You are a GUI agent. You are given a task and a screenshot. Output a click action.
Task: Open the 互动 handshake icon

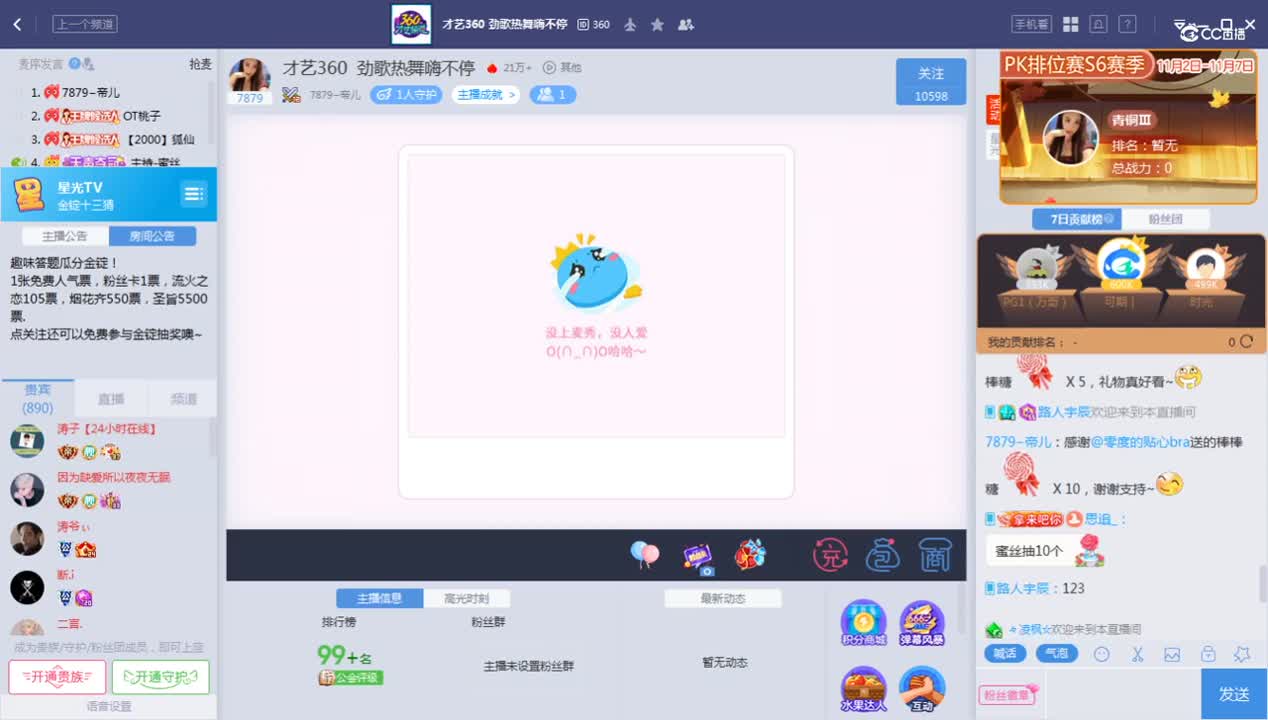(922, 689)
